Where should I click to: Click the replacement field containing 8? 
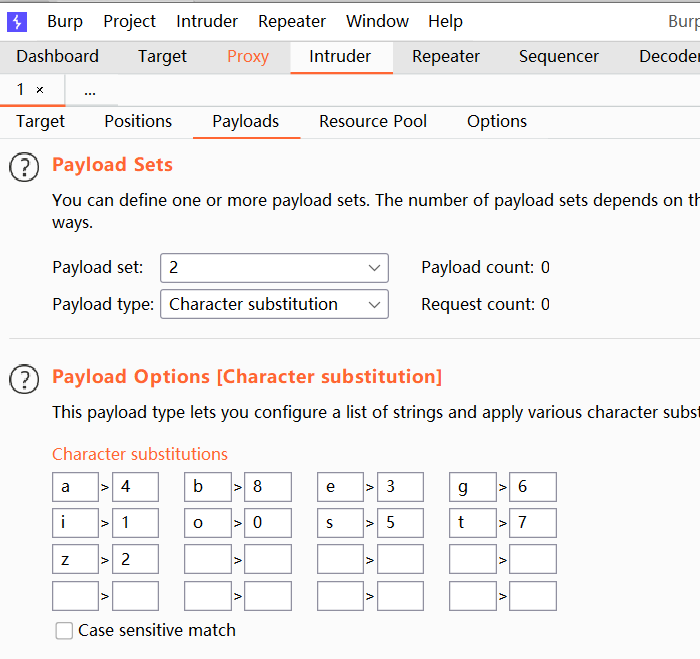point(267,487)
